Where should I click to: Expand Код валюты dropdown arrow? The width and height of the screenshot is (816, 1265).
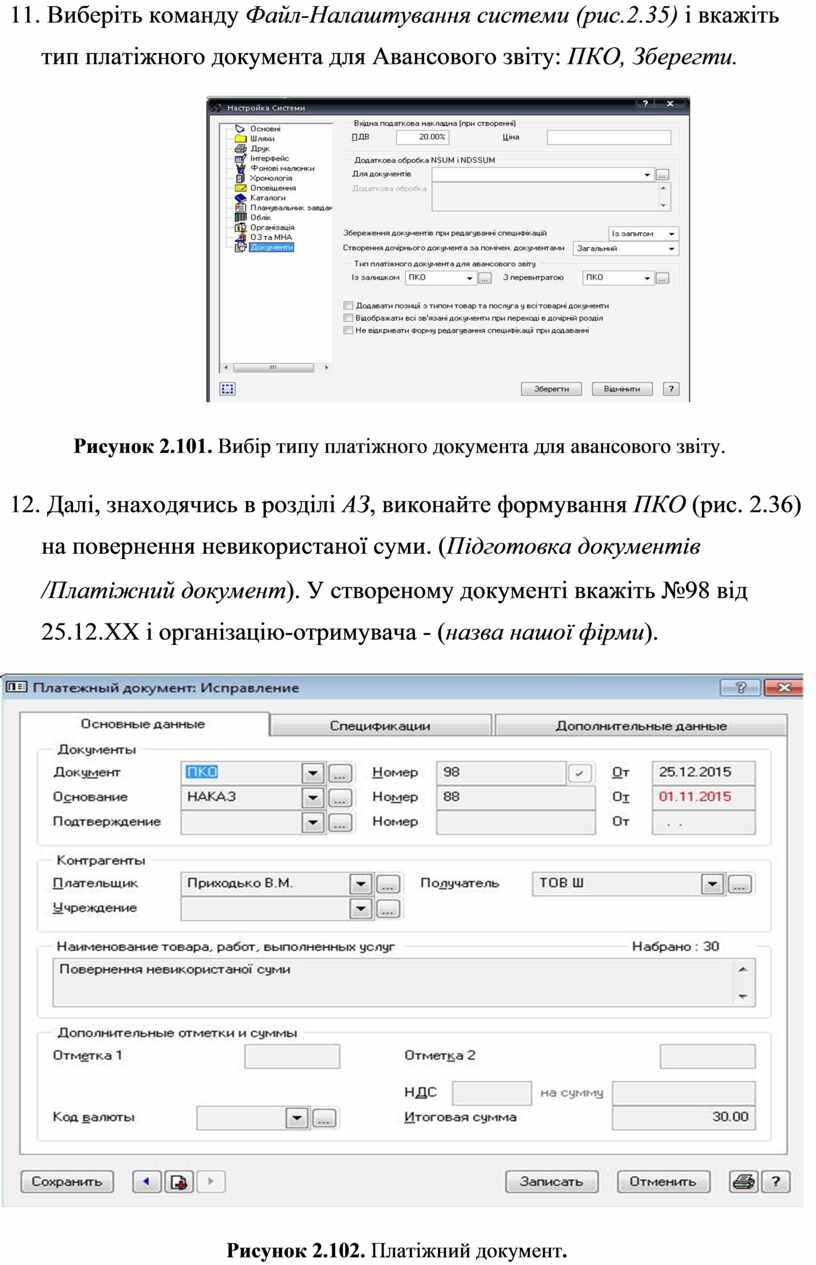[297, 1118]
